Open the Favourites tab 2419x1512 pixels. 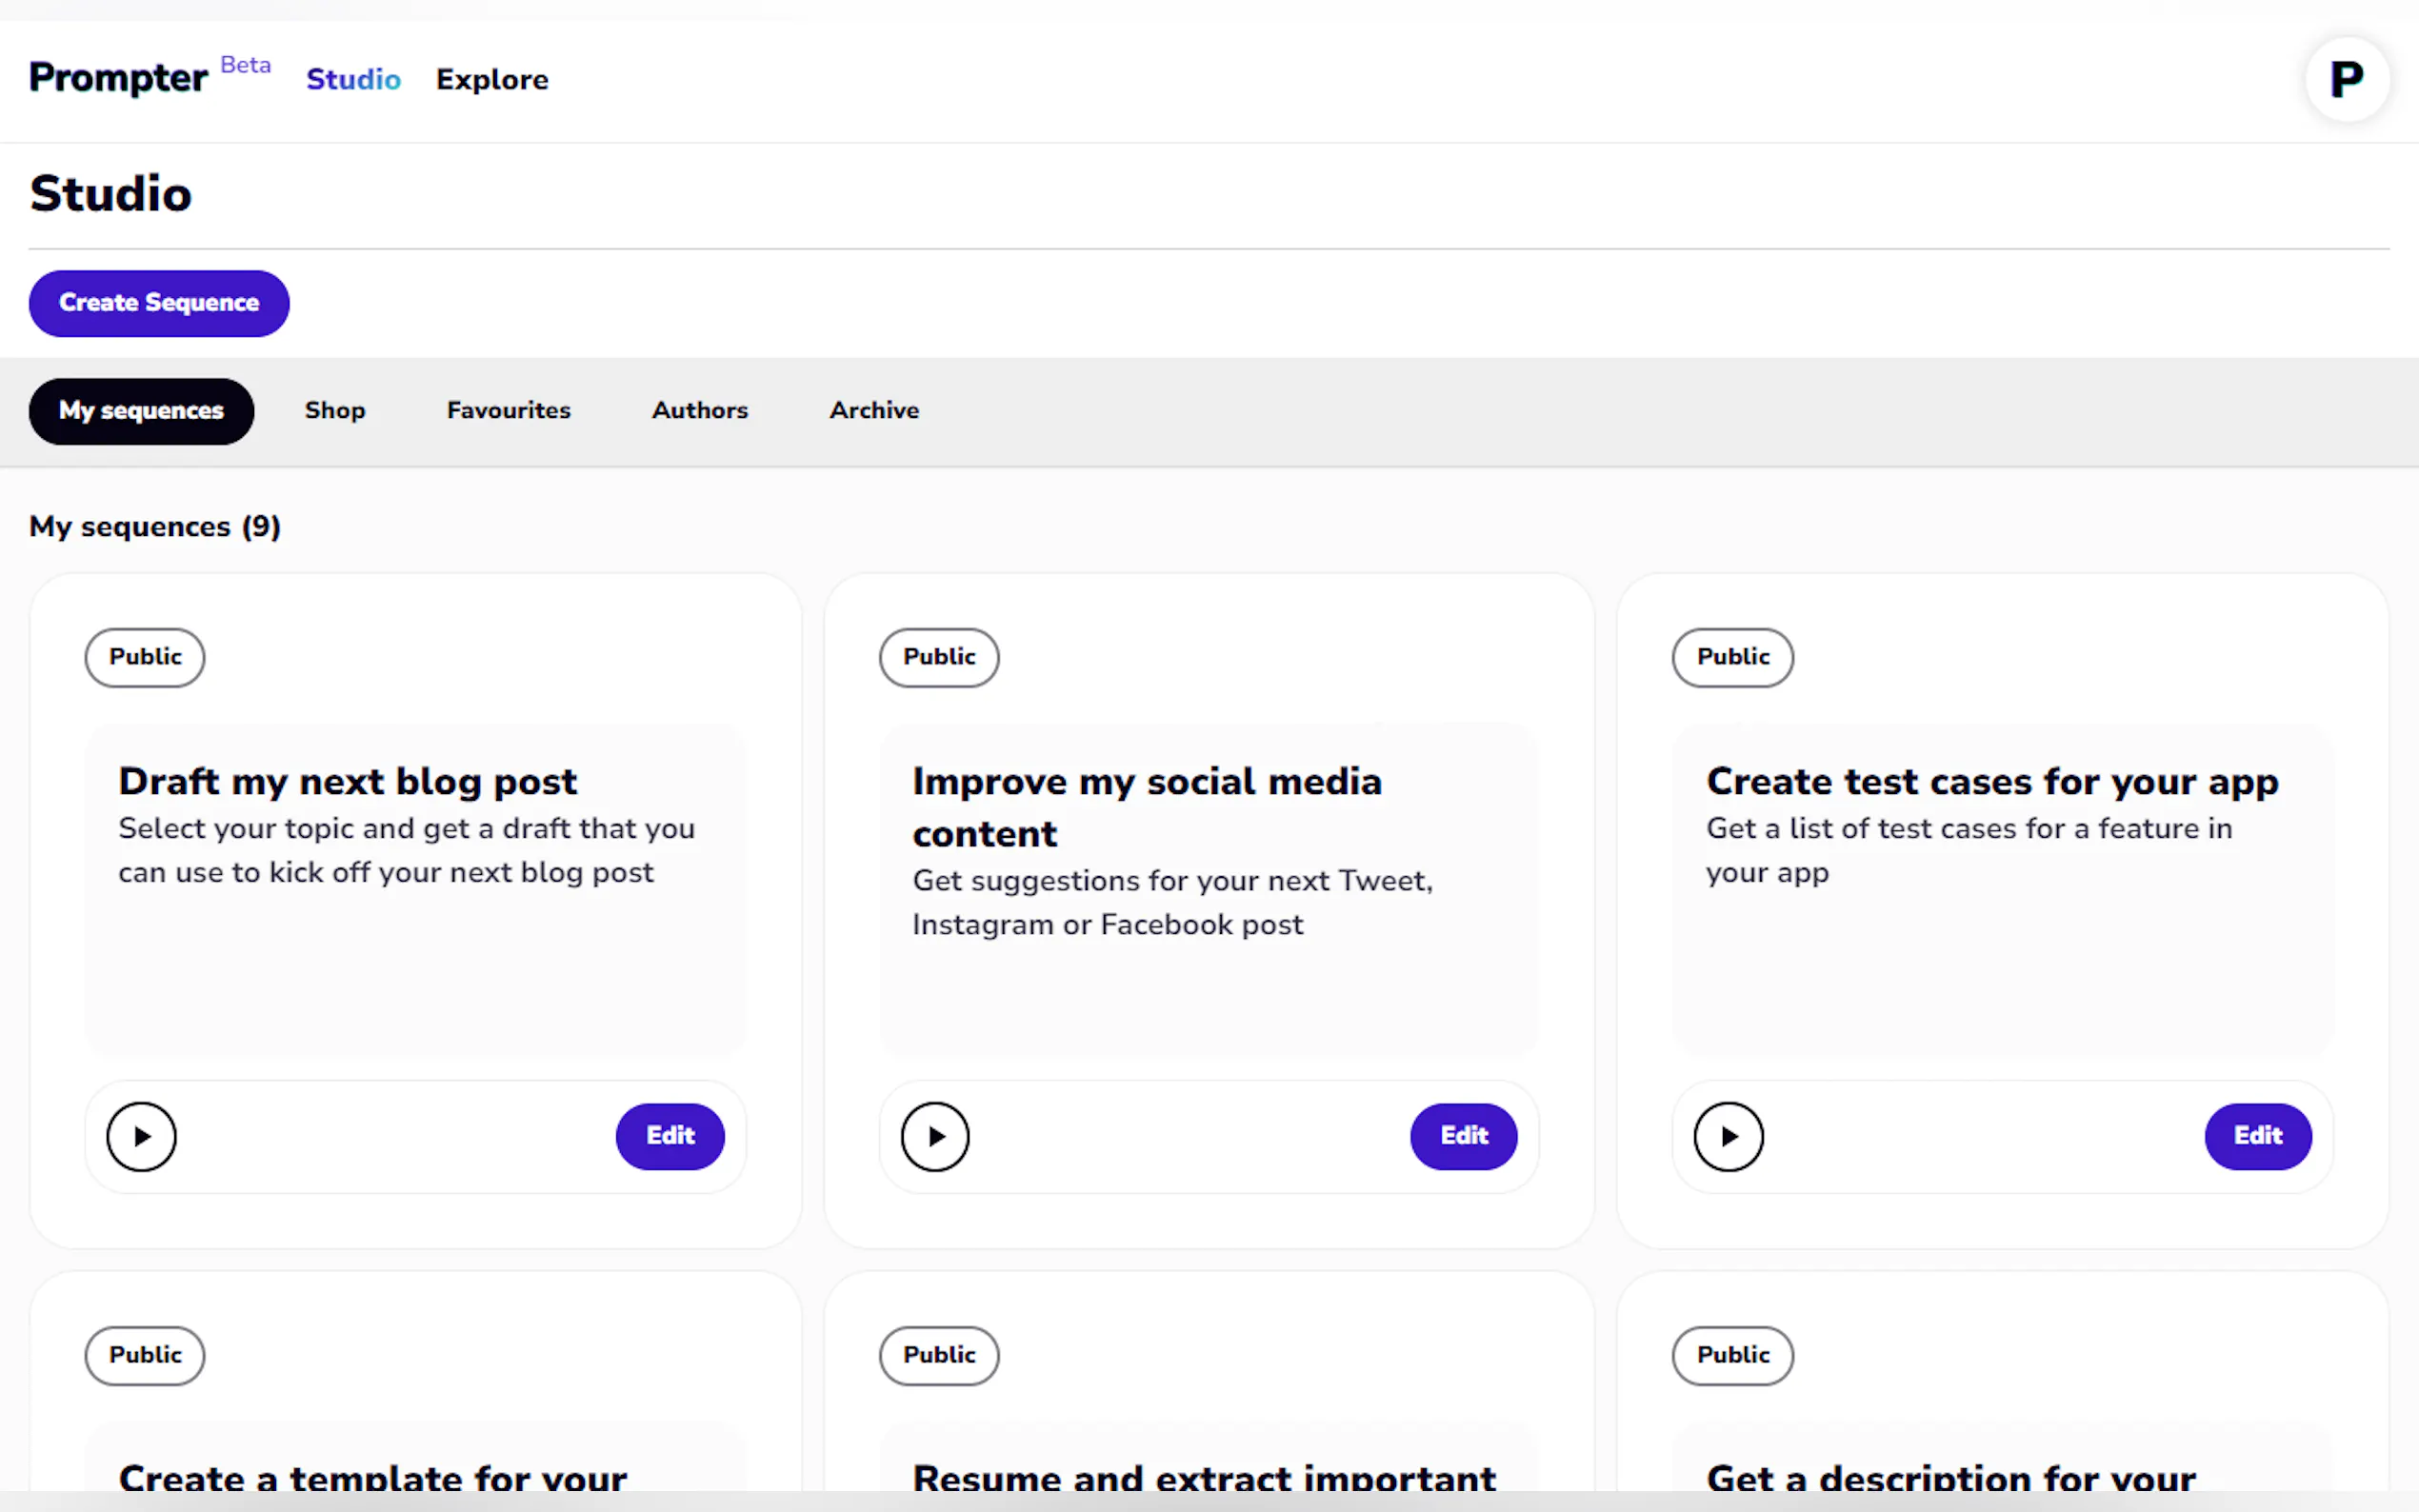508,411
